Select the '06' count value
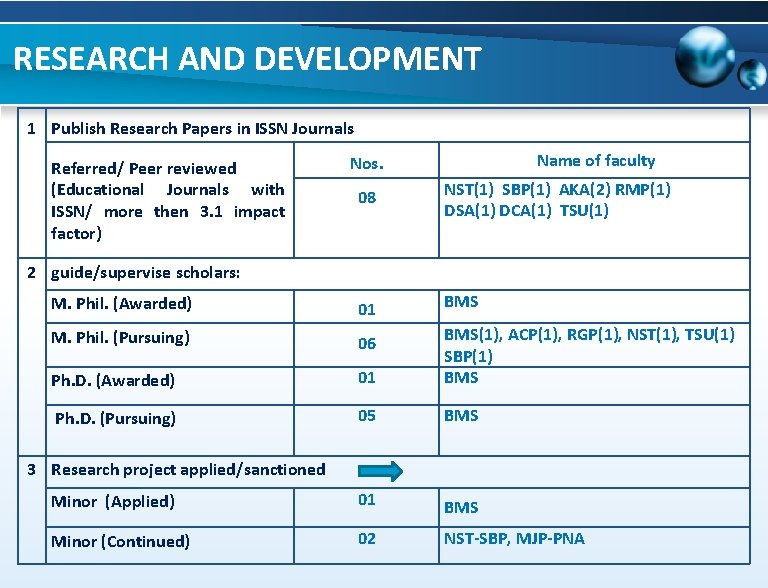The height and width of the screenshot is (588, 768). pos(367,343)
